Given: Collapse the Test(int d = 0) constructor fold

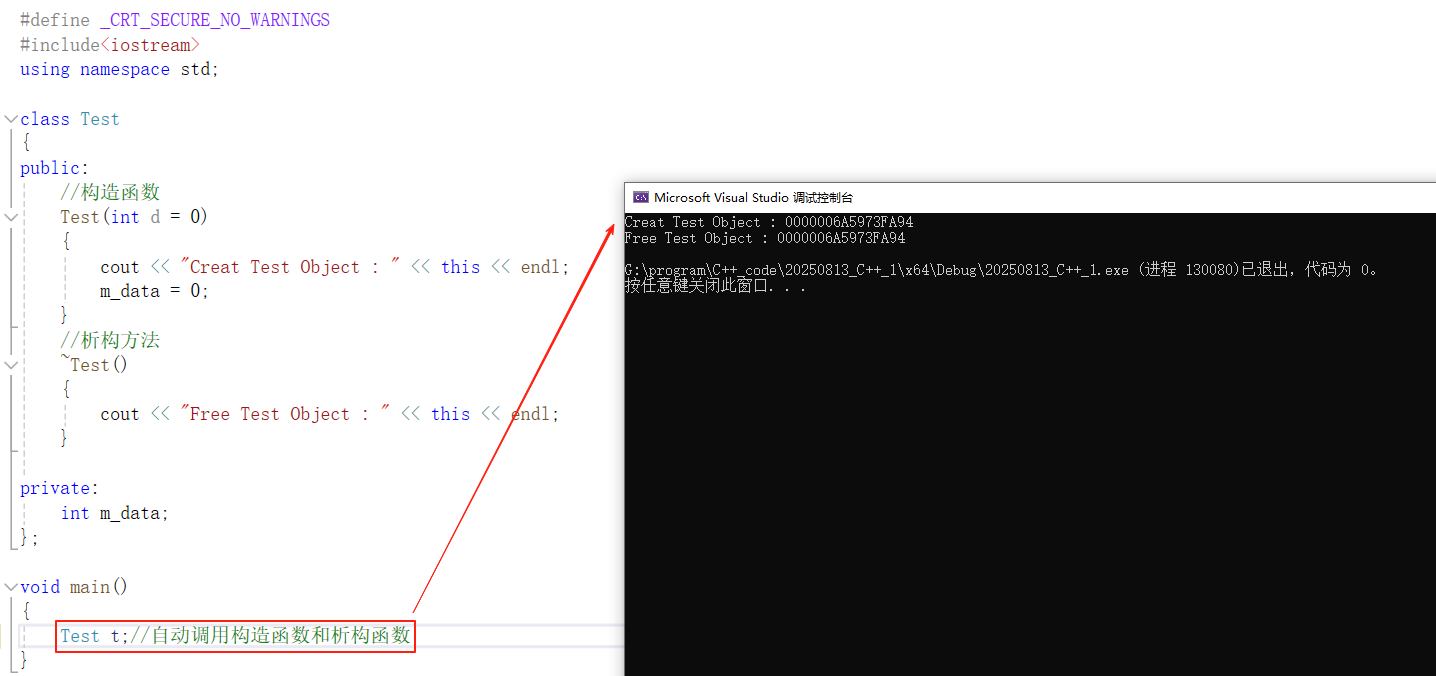Looking at the screenshot, I should click(10, 217).
